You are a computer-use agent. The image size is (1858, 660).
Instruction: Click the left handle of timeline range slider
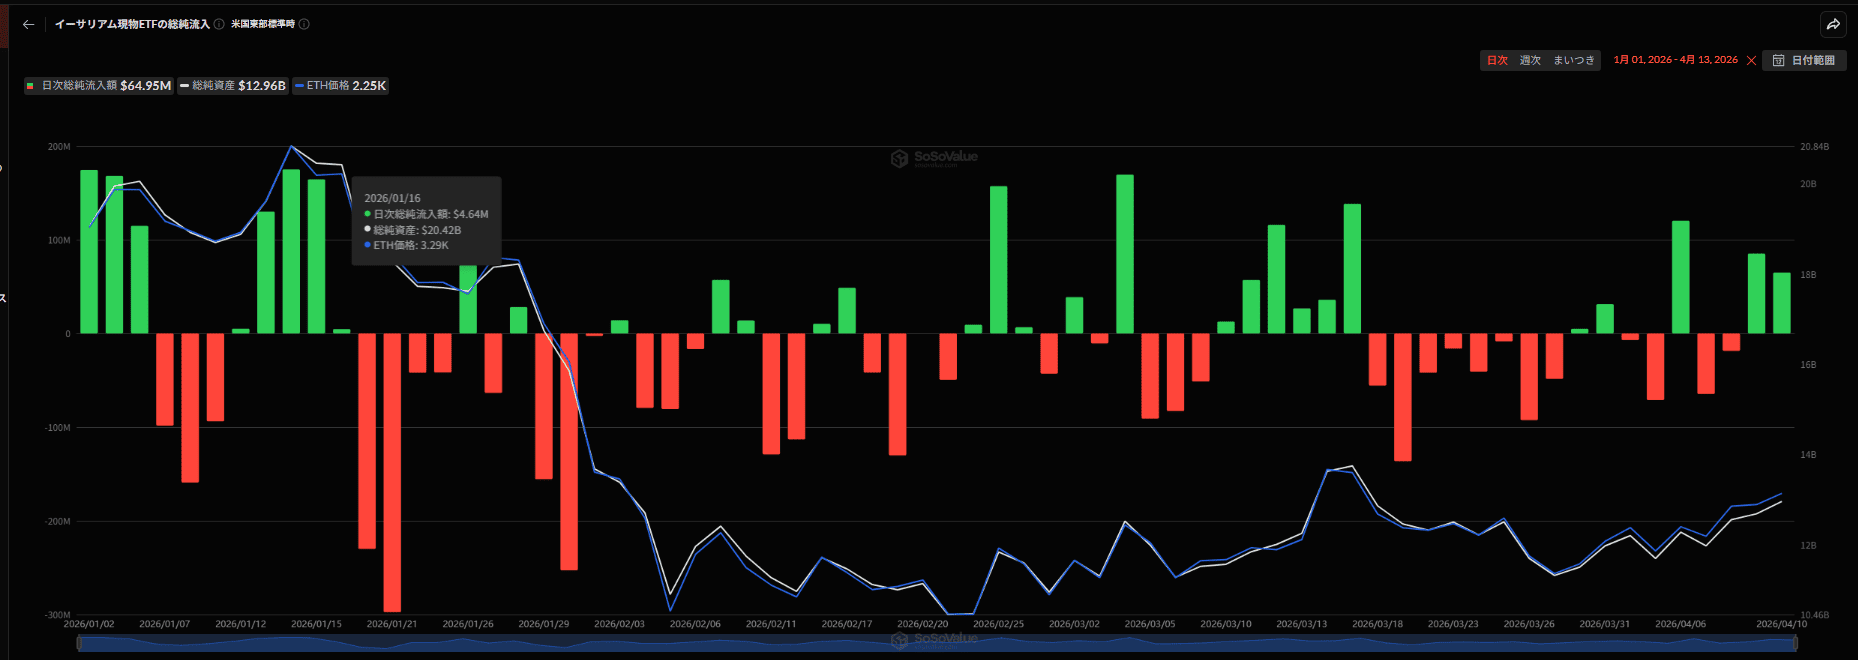click(79, 644)
